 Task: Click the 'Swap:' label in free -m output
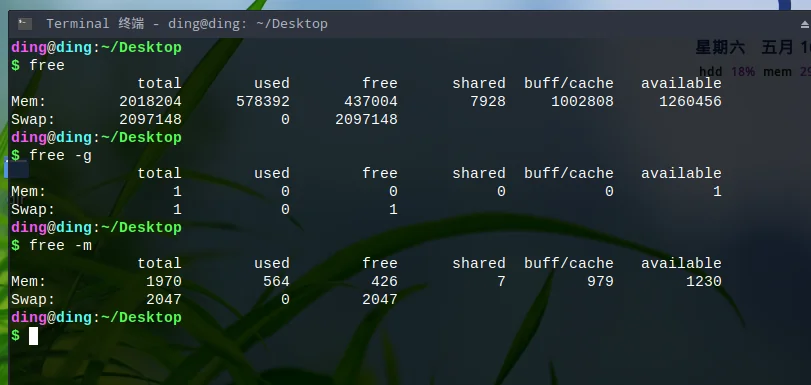(33, 300)
